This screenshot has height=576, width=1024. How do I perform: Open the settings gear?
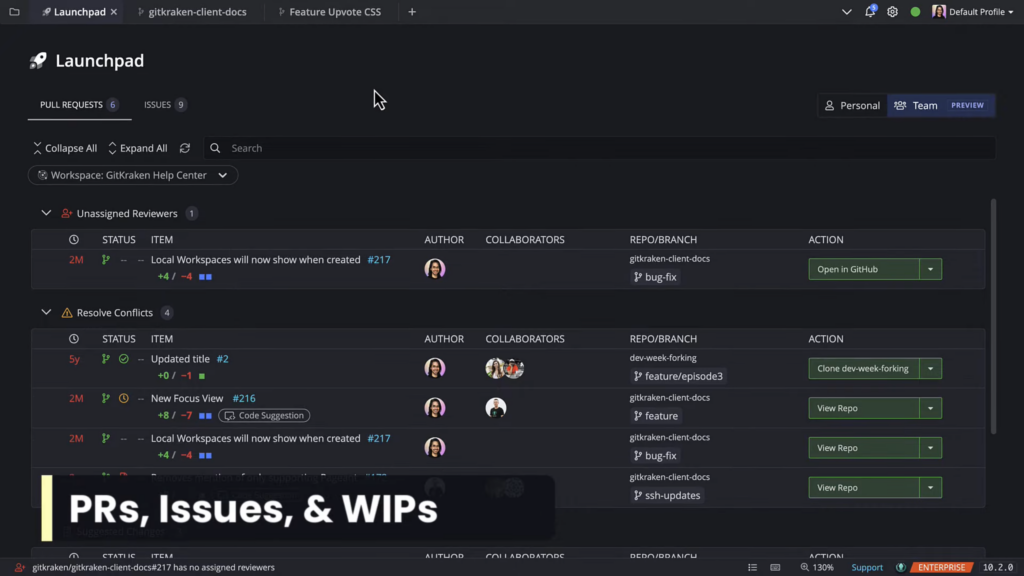(892, 12)
